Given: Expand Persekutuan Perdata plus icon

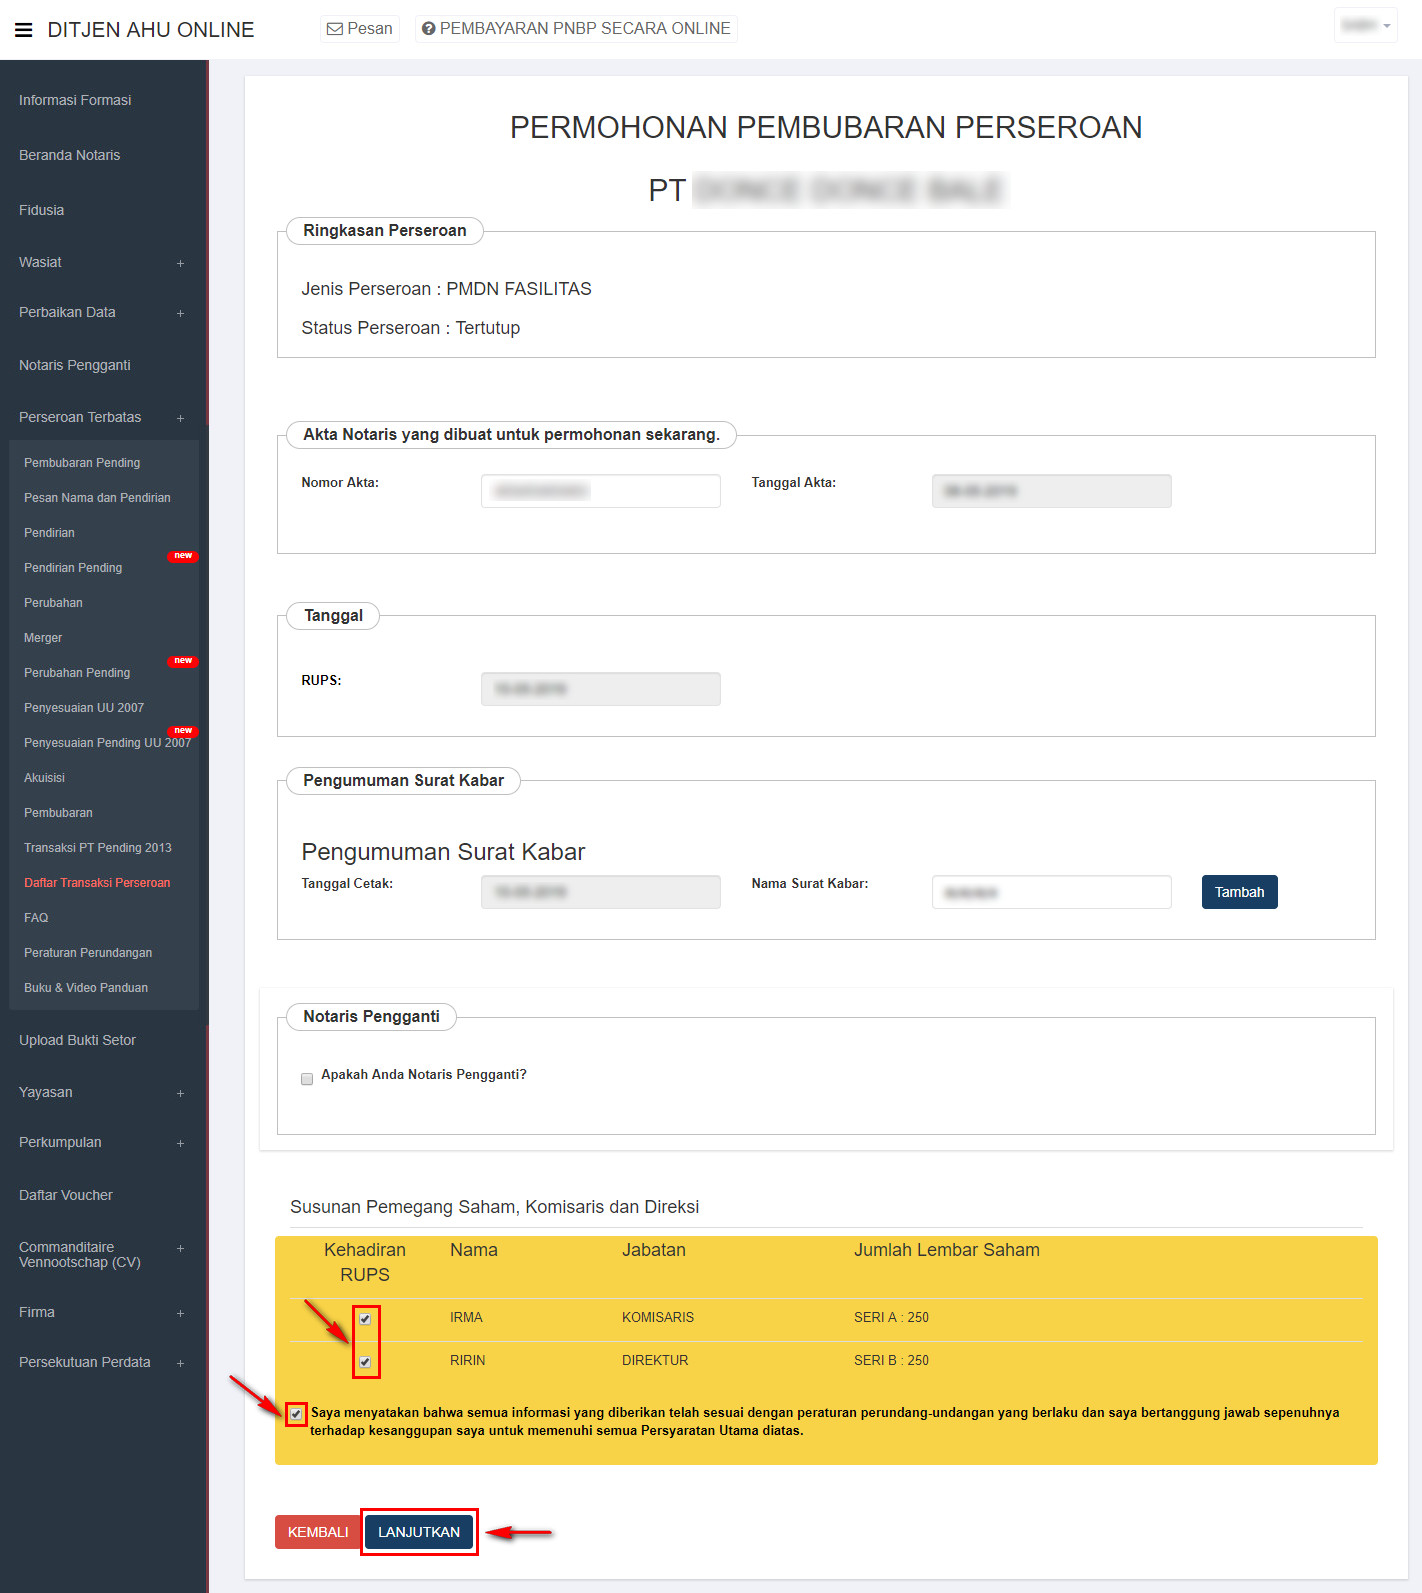Looking at the screenshot, I should [180, 1363].
